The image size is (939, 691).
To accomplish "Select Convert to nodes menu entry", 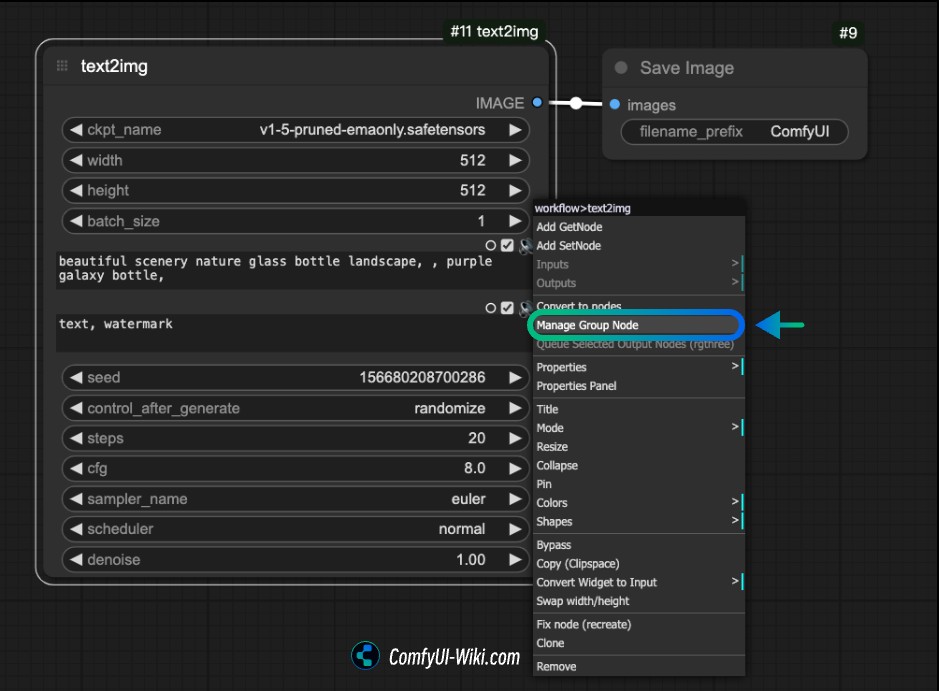I will (x=639, y=306).
